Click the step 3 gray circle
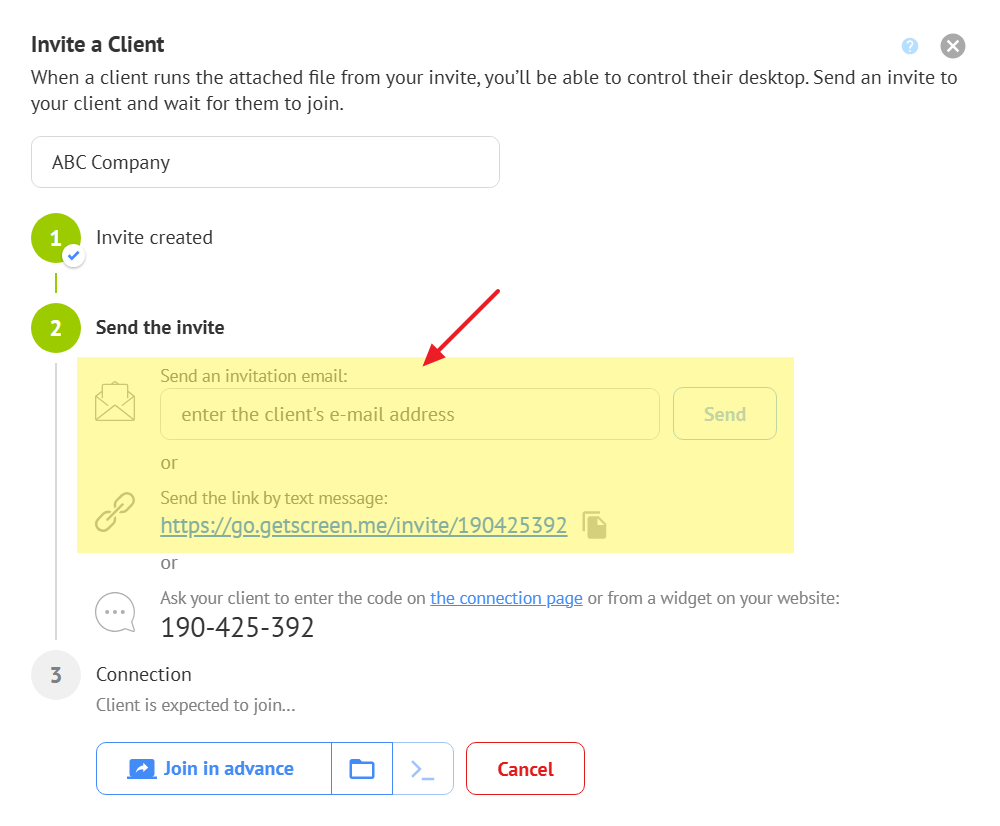The width and height of the screenshot is (1000, 826). tap(55, 675)
